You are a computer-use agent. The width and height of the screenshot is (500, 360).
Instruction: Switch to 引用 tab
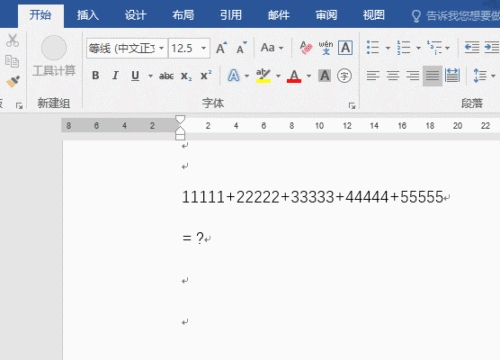click(231, 15)
